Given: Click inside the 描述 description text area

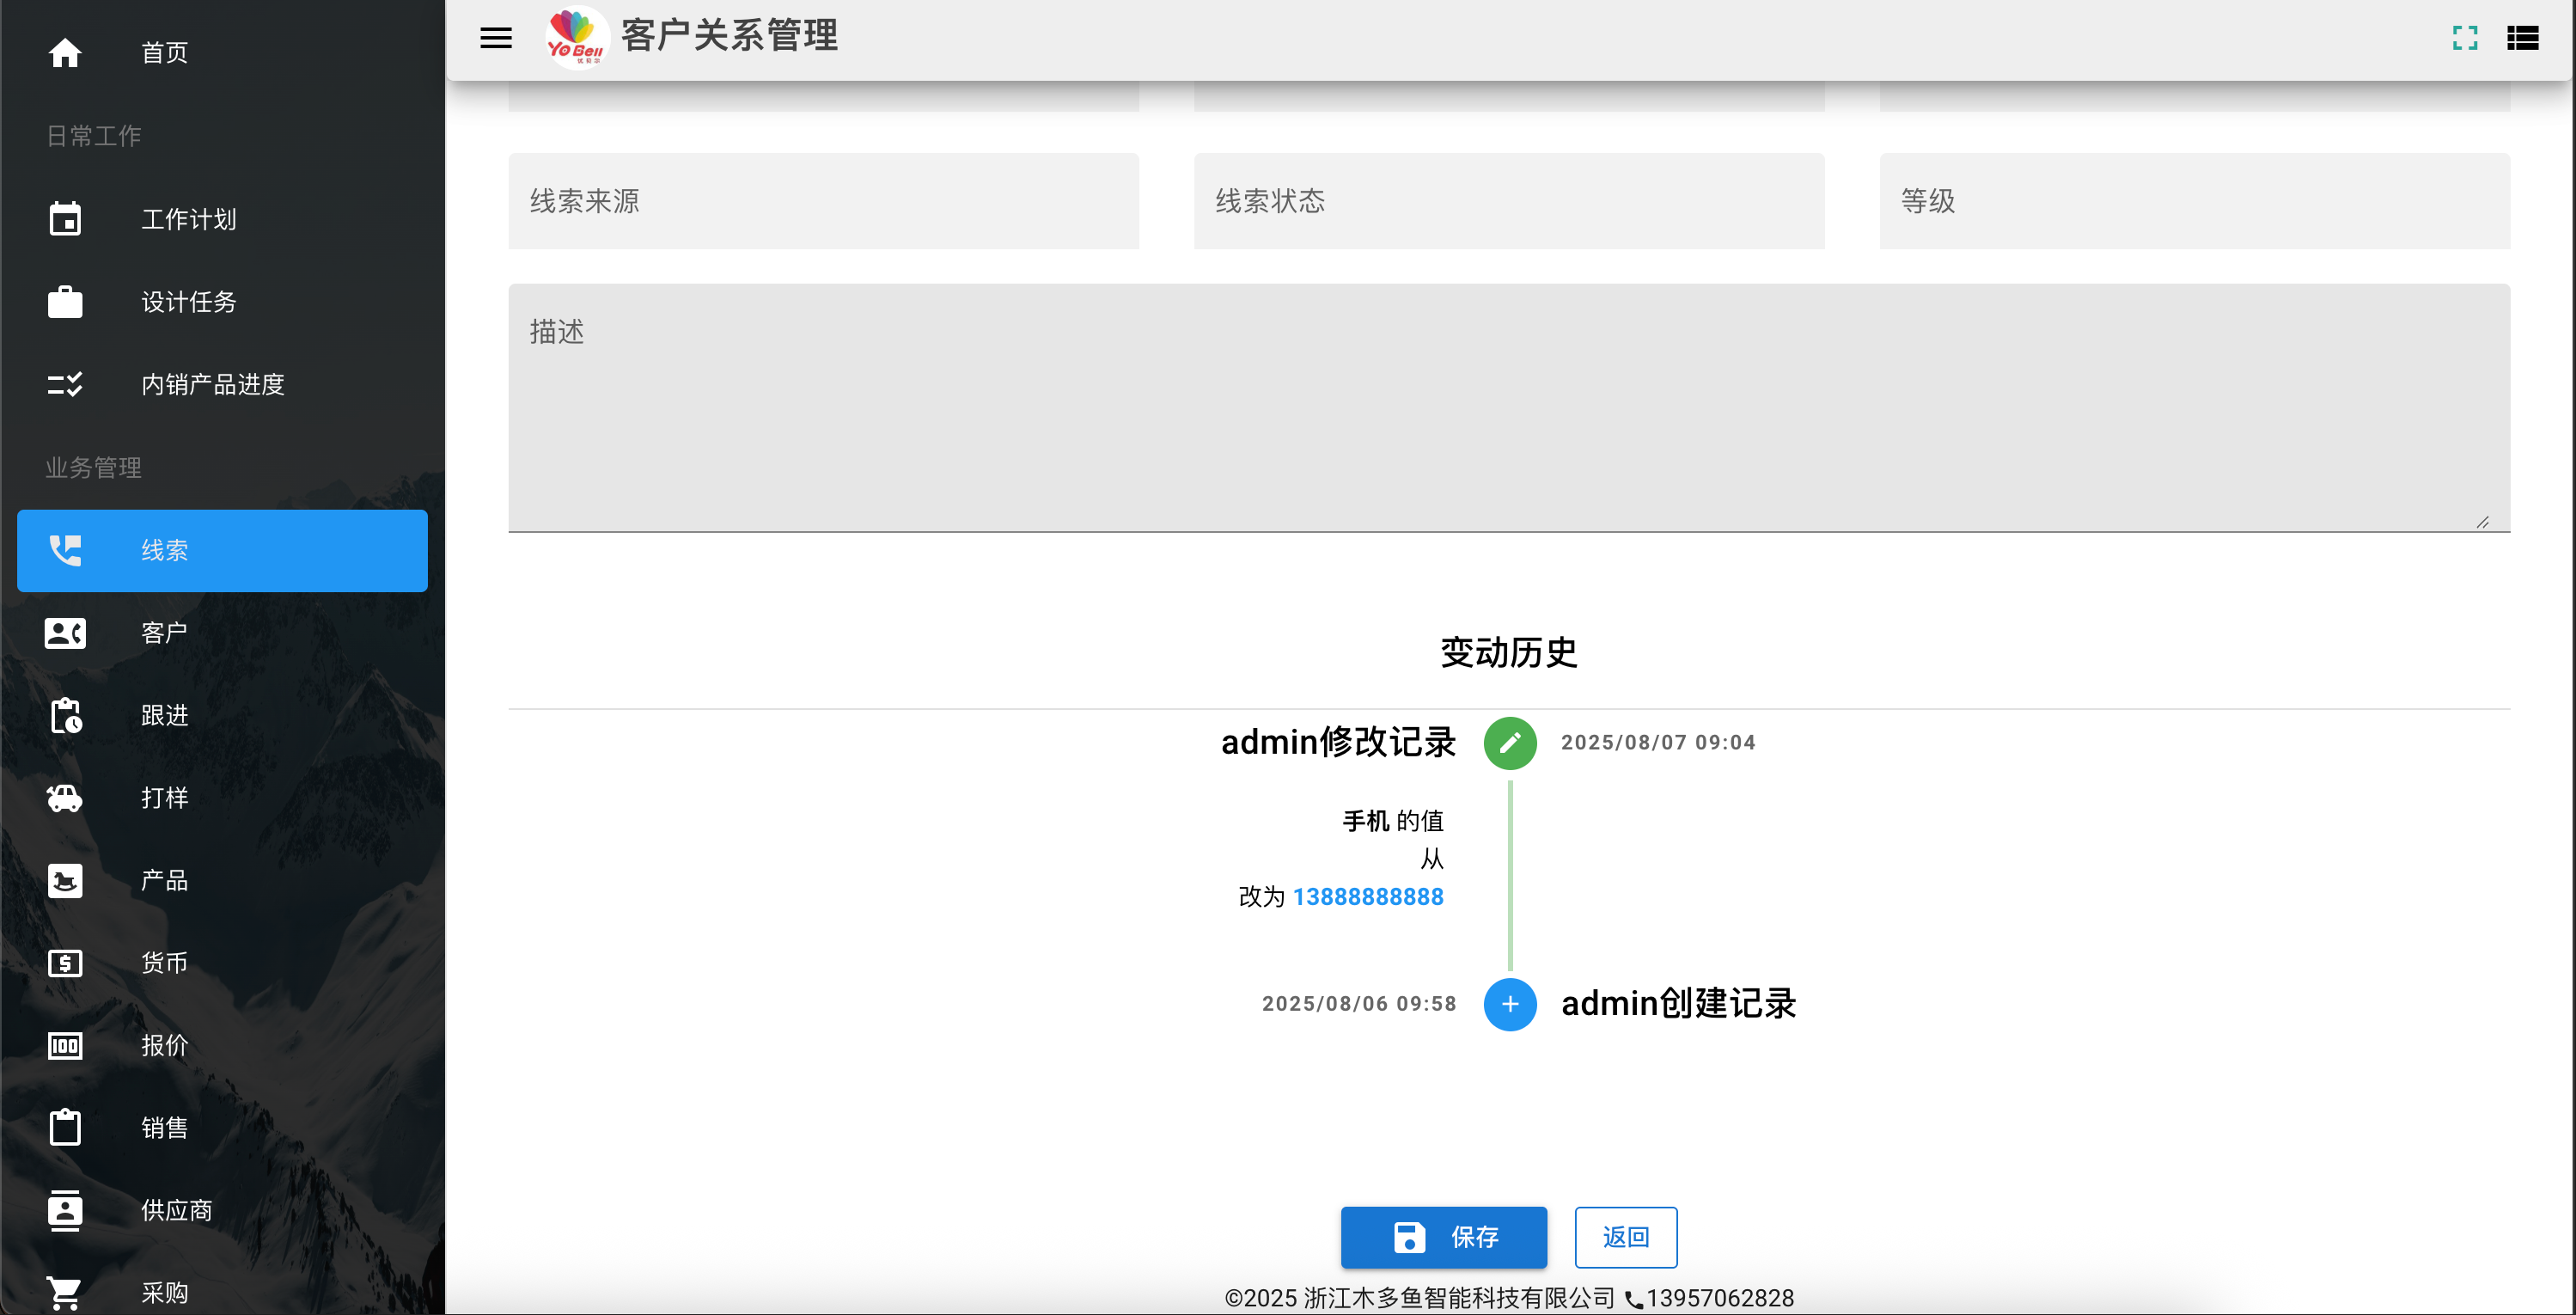Looking at the screenshot, I should pos(1509,408).
